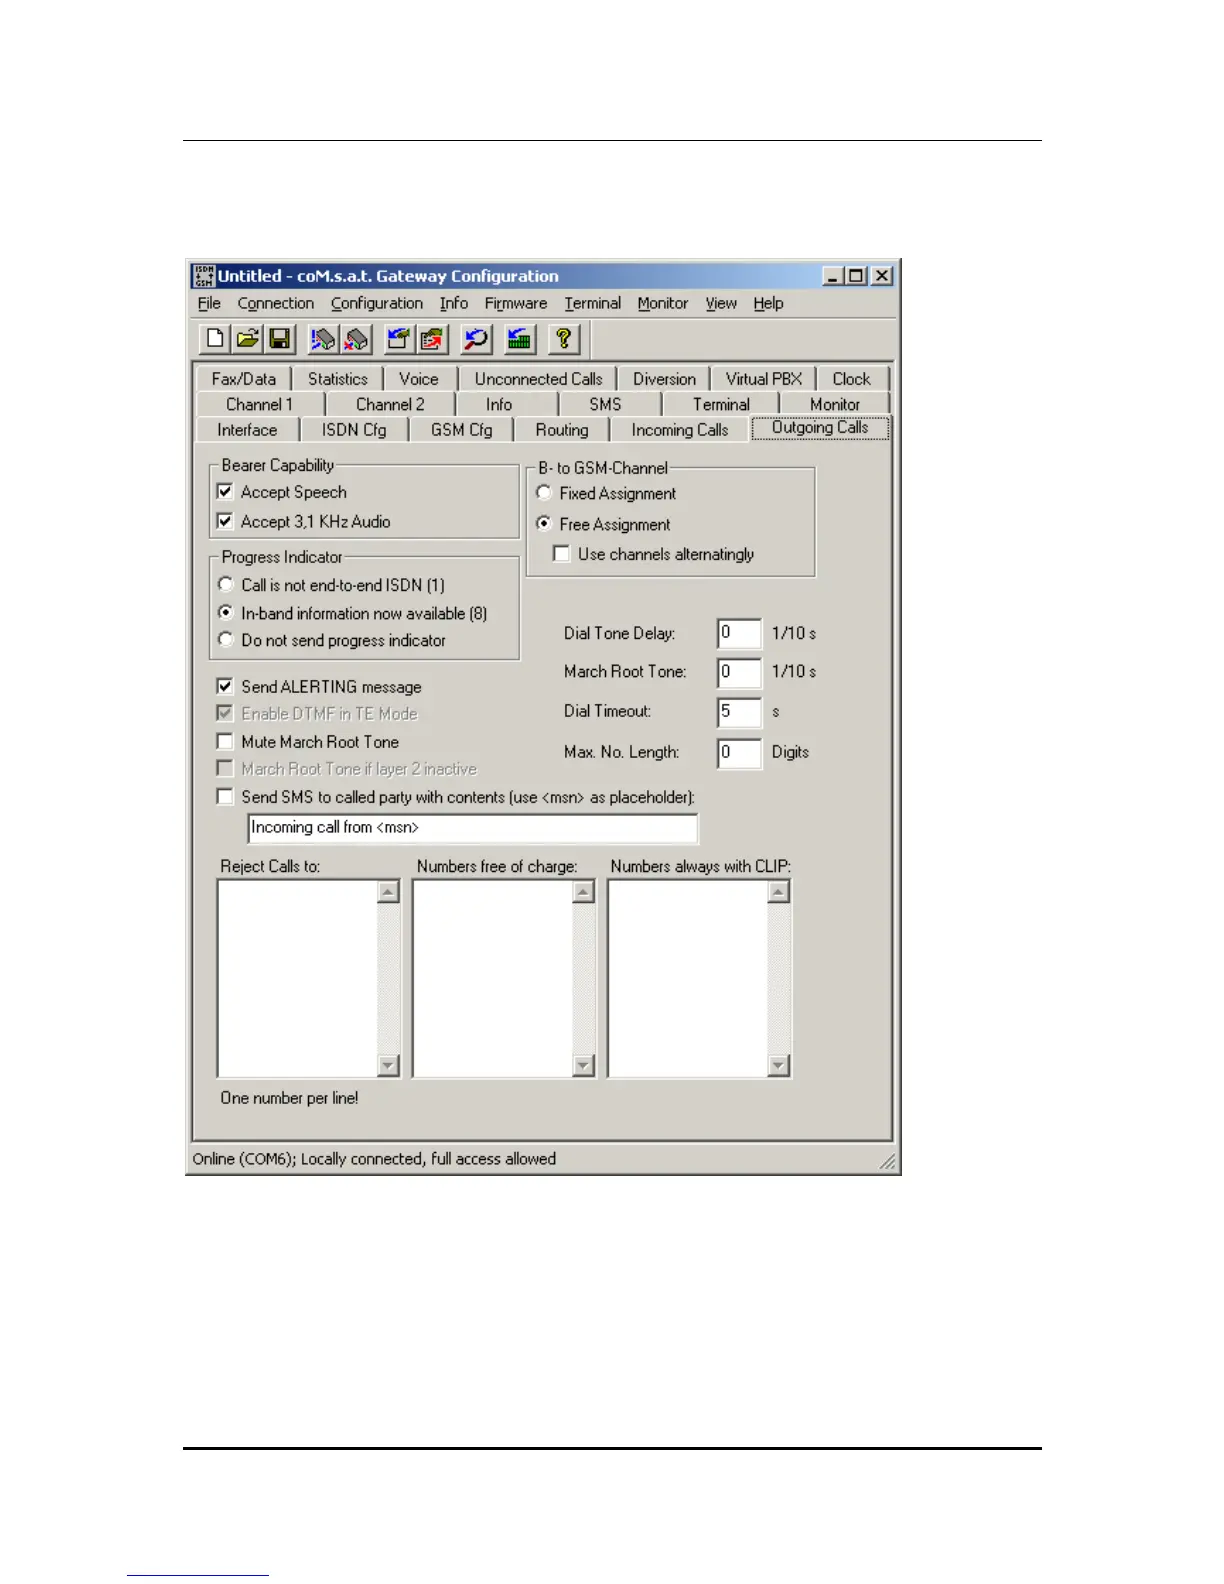Open the Firmware menu
1224x1584 pixels.
tap(516, 303)
